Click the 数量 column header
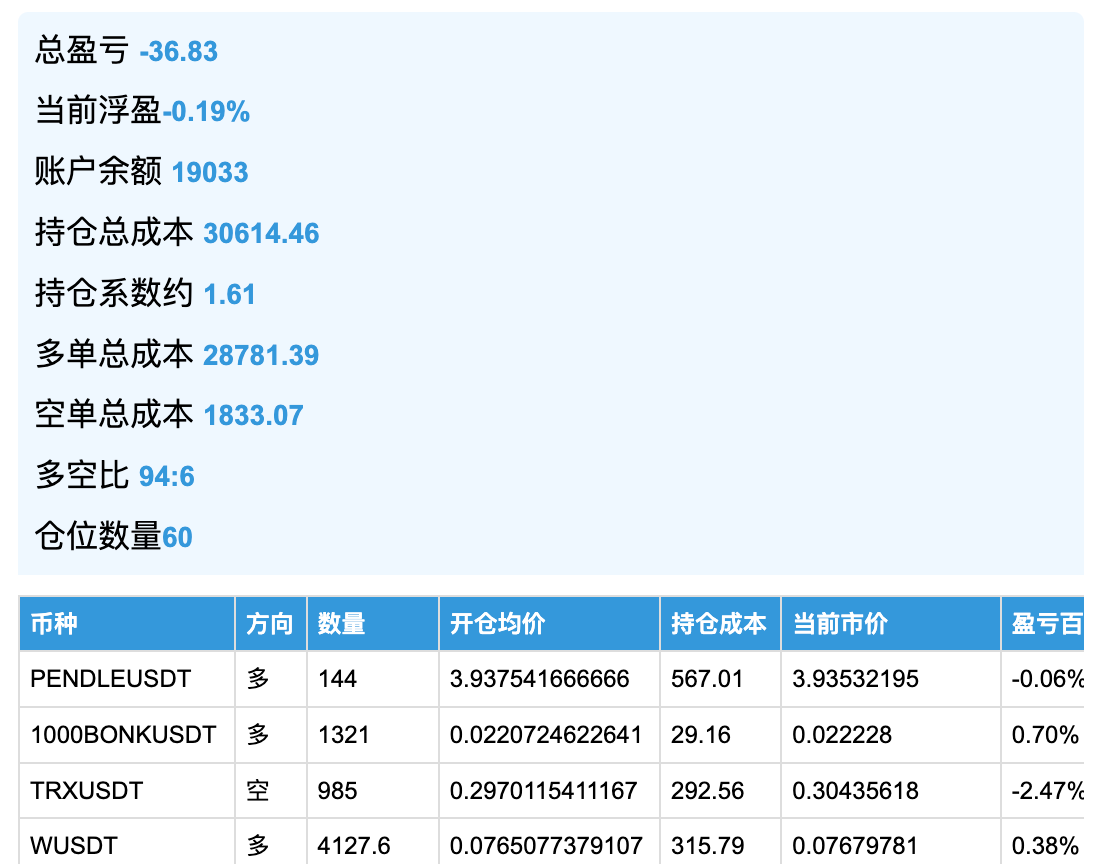 click(373, 623)
